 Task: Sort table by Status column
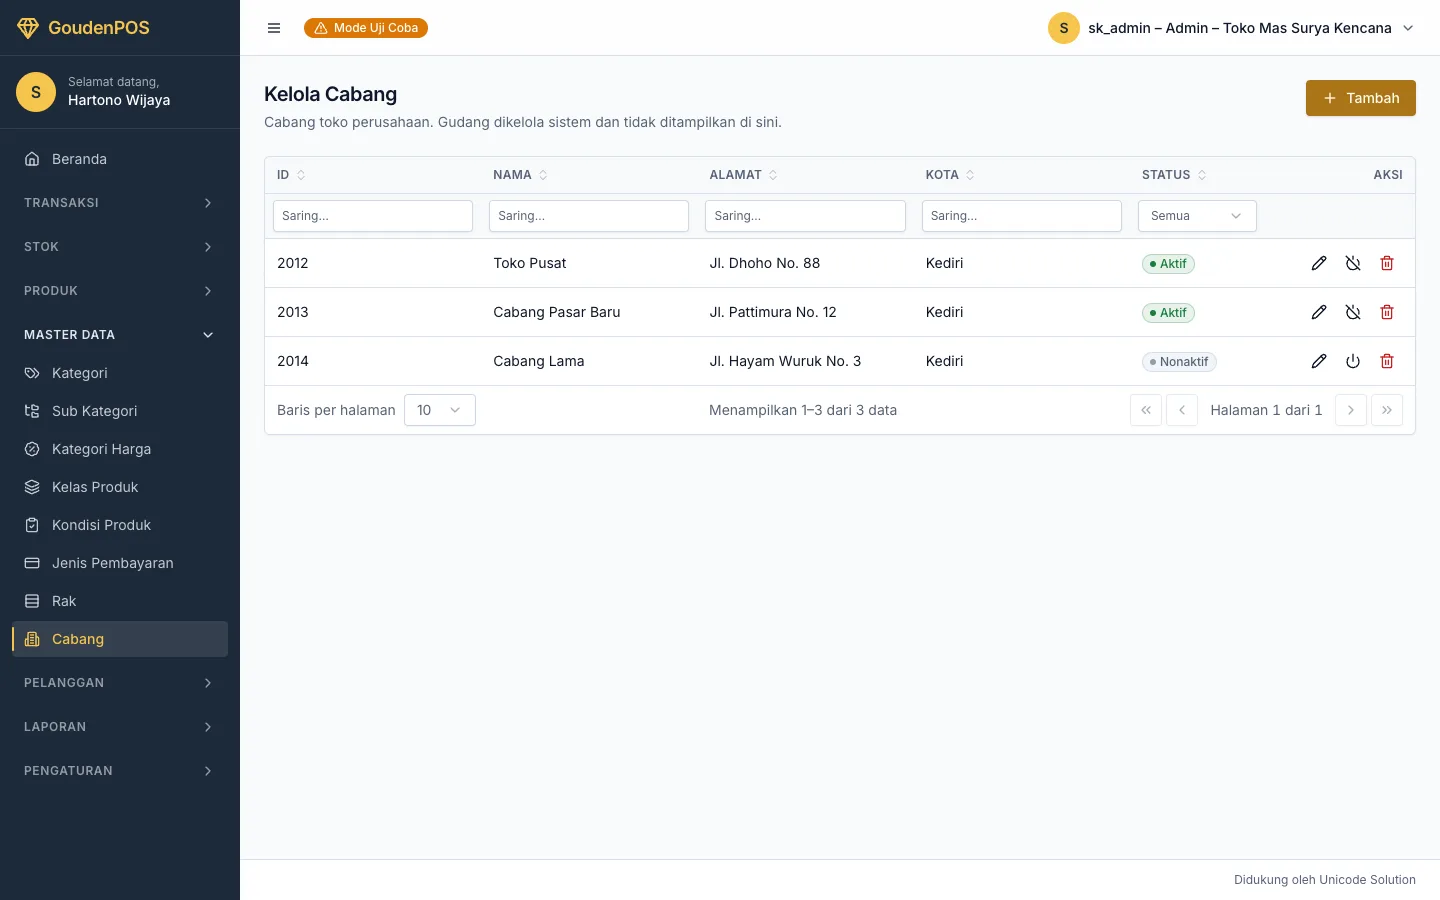coord(1174,175)
